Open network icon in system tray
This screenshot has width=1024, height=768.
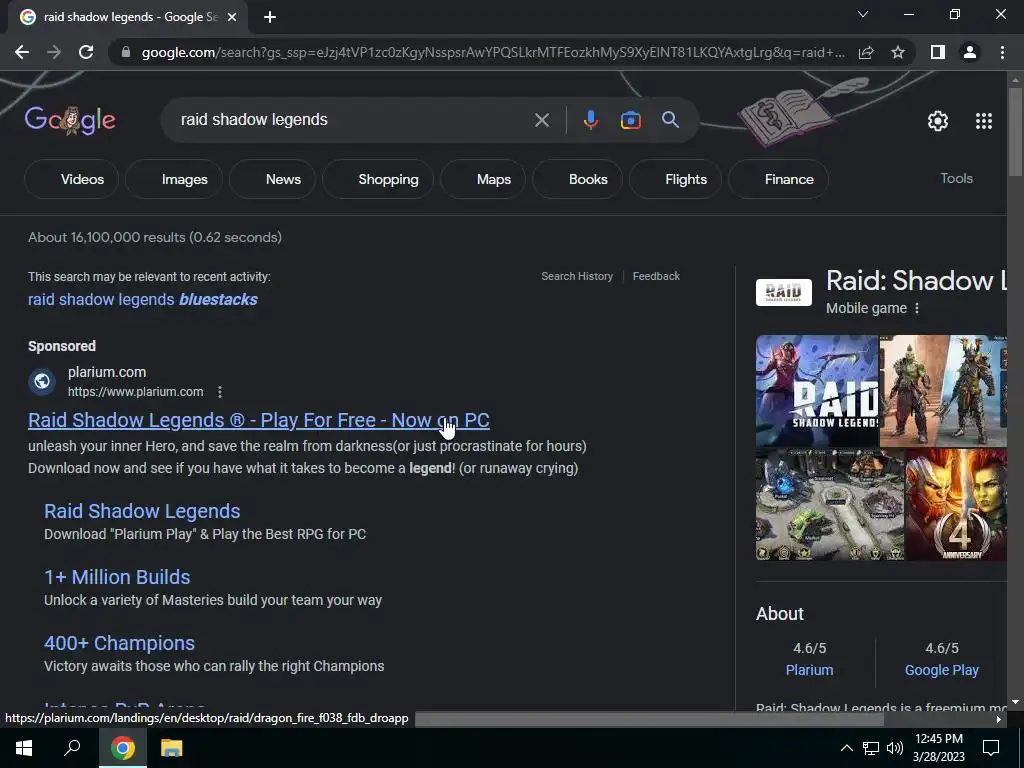871,748
